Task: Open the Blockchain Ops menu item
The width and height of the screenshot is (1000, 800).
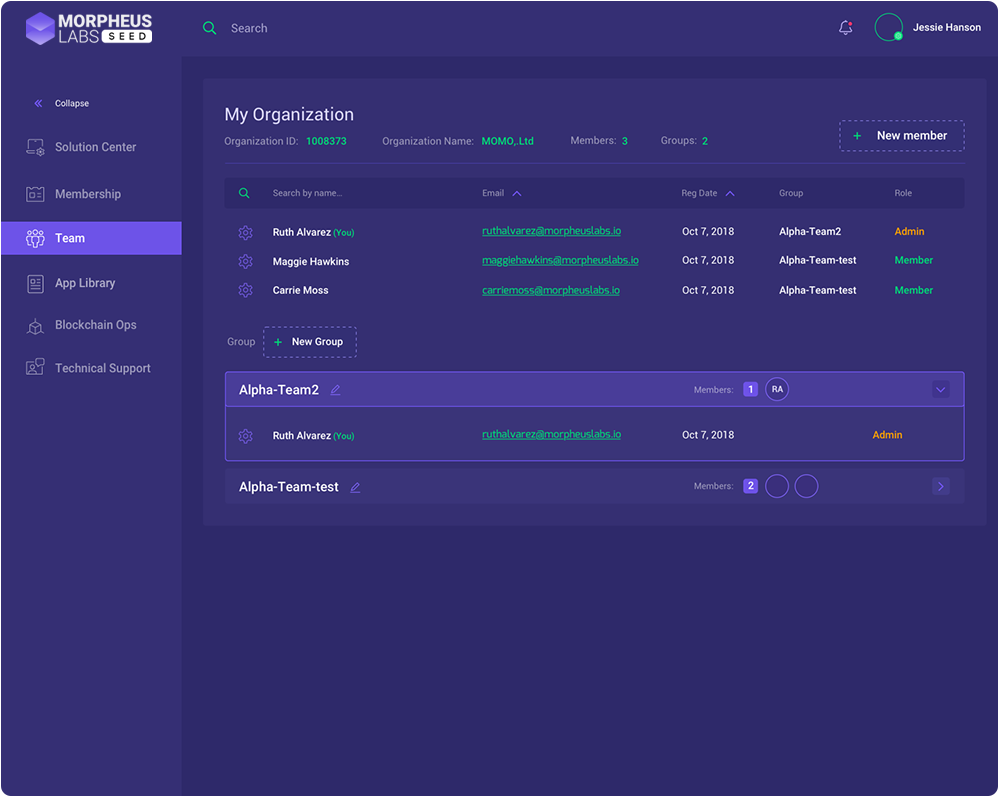Action: pyautogui.click(x=91, y=325)
